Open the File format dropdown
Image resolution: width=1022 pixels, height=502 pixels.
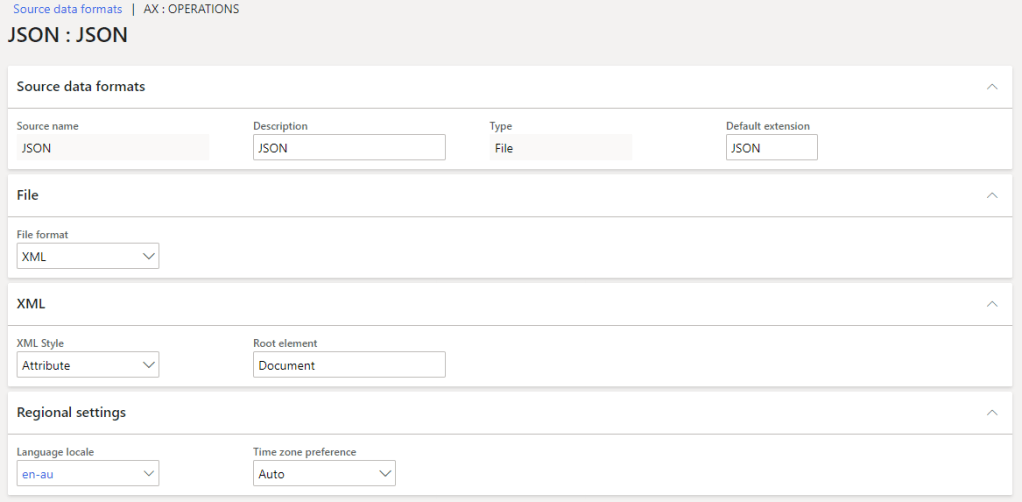[88, 257]
